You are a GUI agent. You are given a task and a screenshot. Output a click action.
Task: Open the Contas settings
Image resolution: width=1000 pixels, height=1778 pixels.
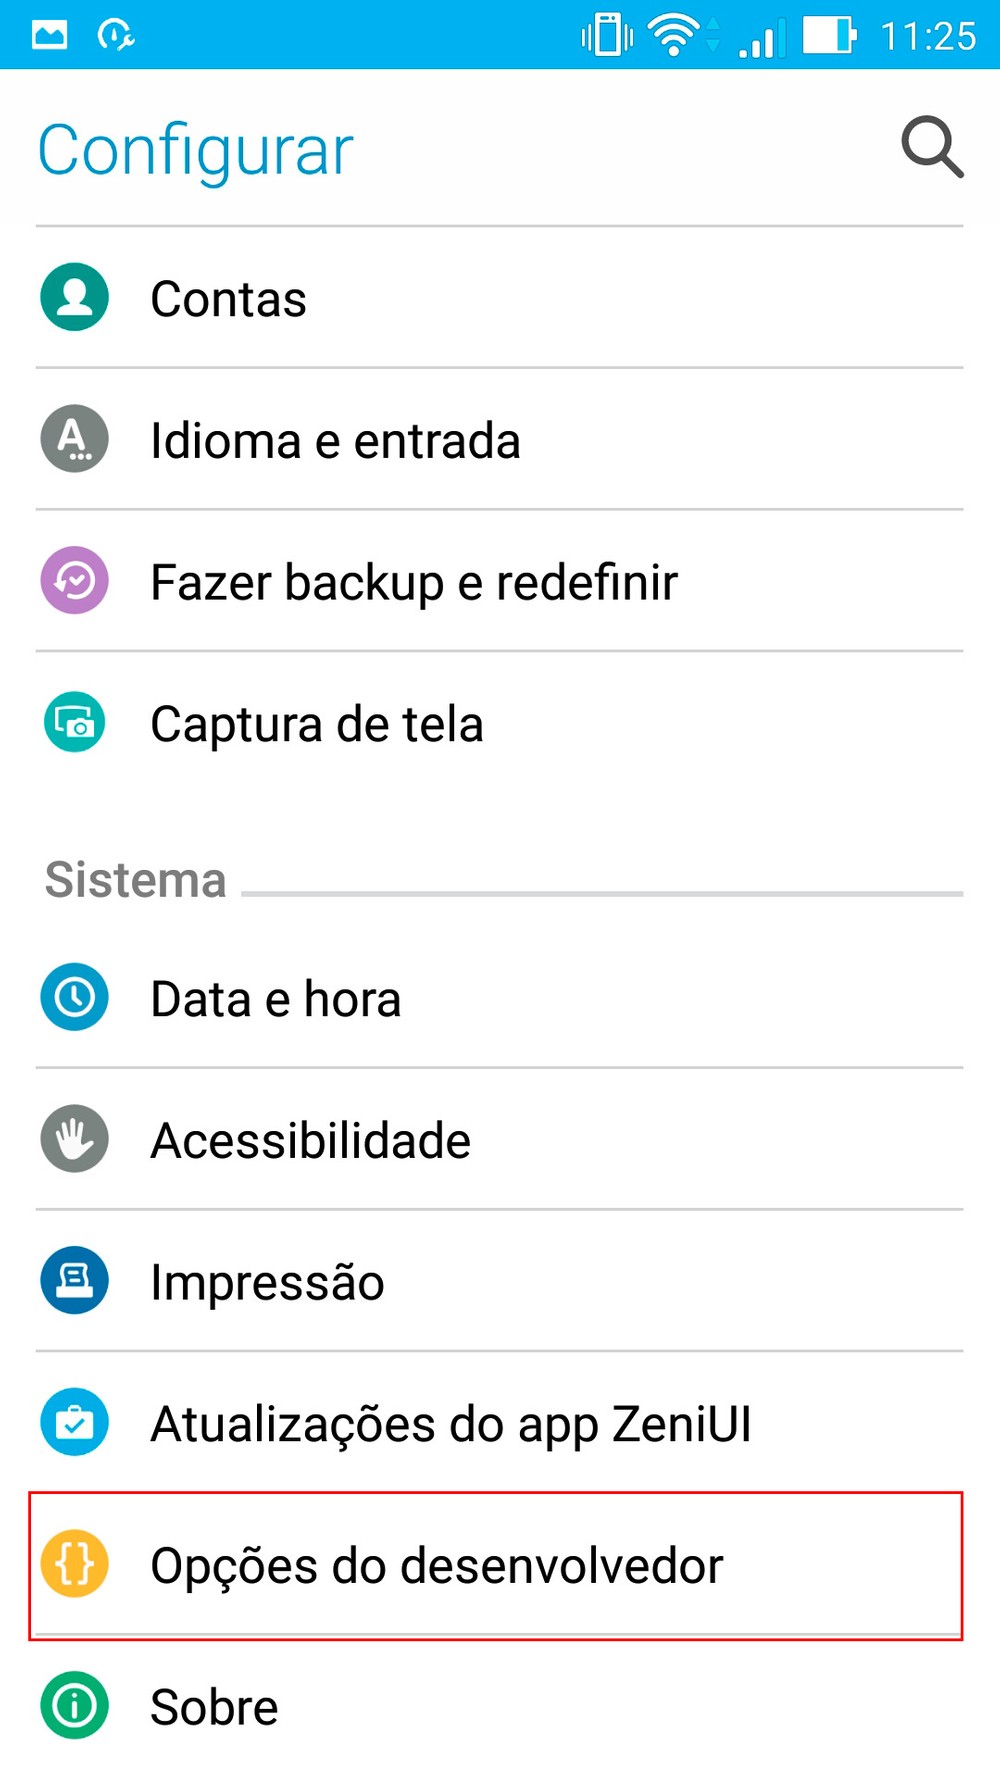(228, 299)
